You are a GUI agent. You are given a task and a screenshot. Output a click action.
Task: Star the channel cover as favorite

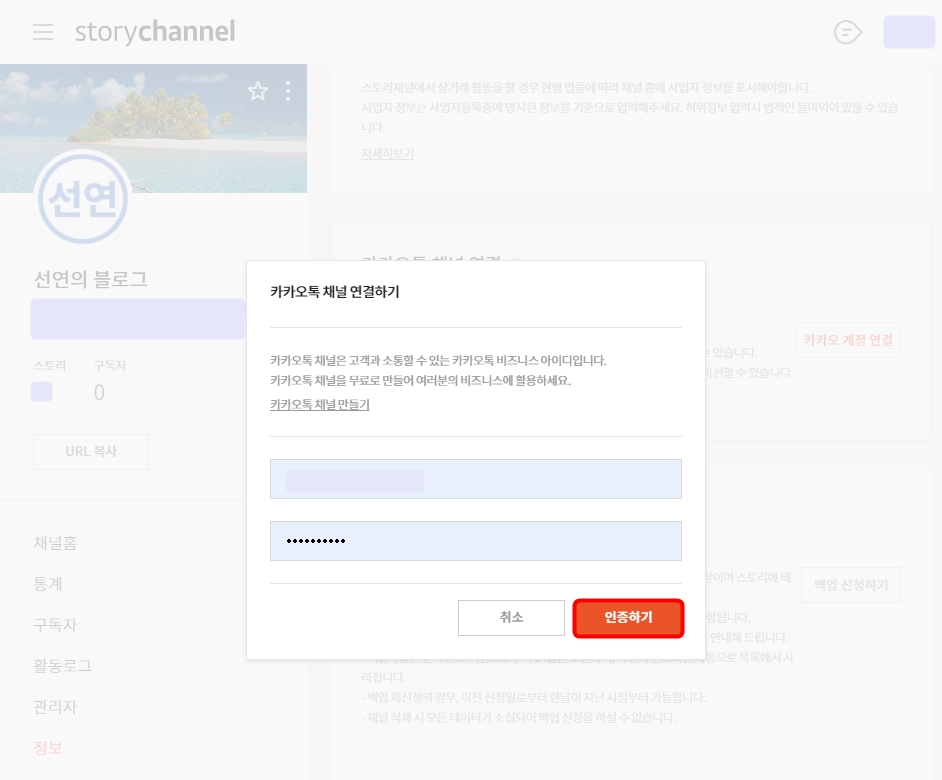[x=258, y=91]
